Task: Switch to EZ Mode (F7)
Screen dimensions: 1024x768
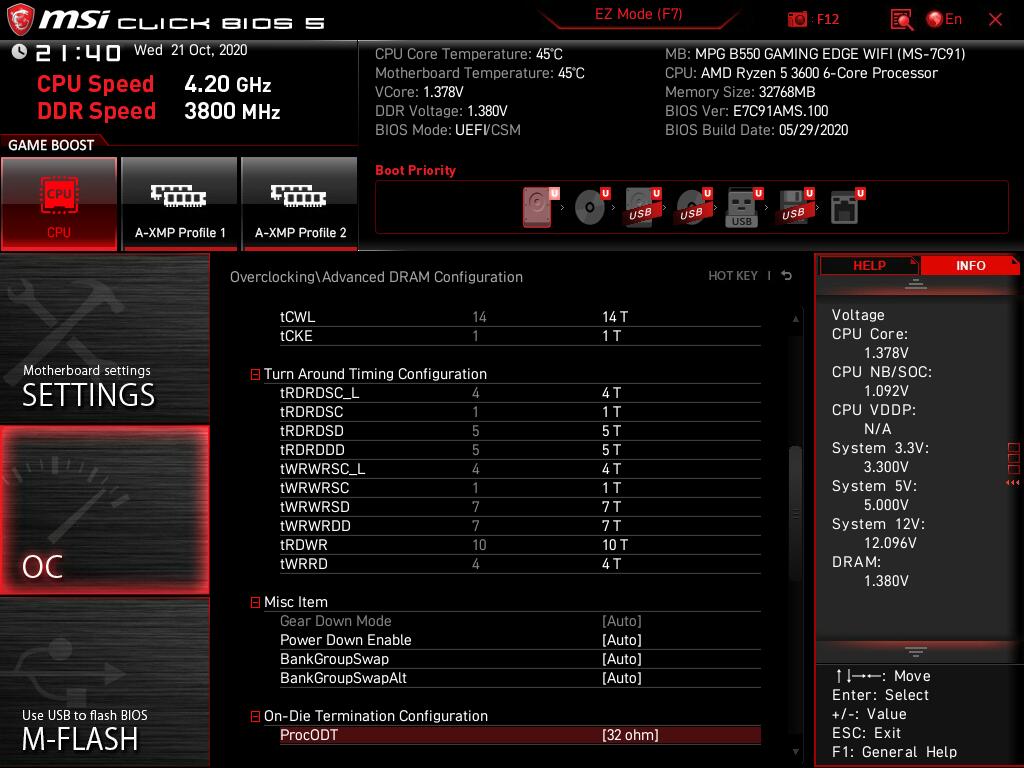Action: (638, 14)
